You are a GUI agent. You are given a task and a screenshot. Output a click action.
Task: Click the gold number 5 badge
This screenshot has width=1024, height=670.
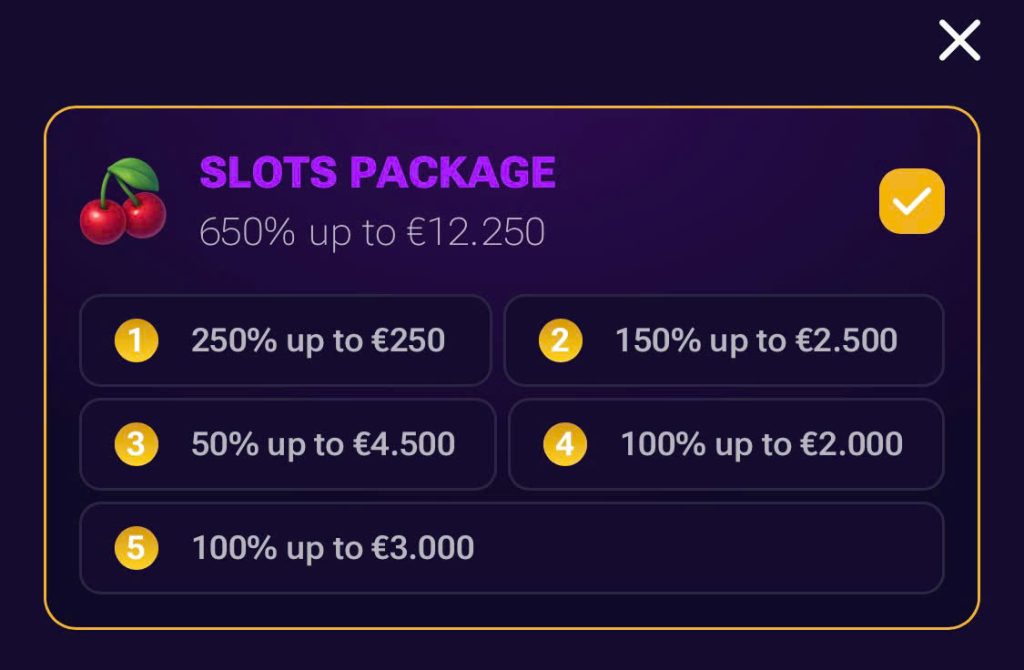point(136,548)
